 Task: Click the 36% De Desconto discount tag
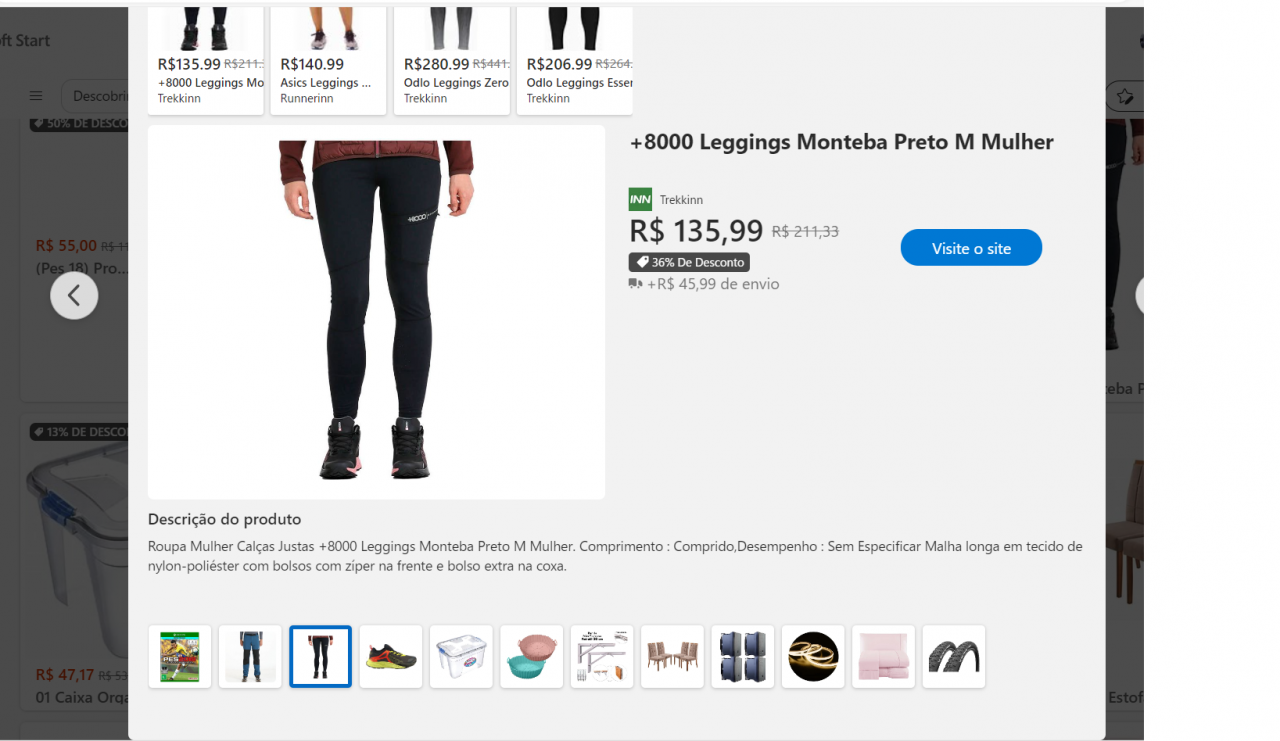point(689,262)
